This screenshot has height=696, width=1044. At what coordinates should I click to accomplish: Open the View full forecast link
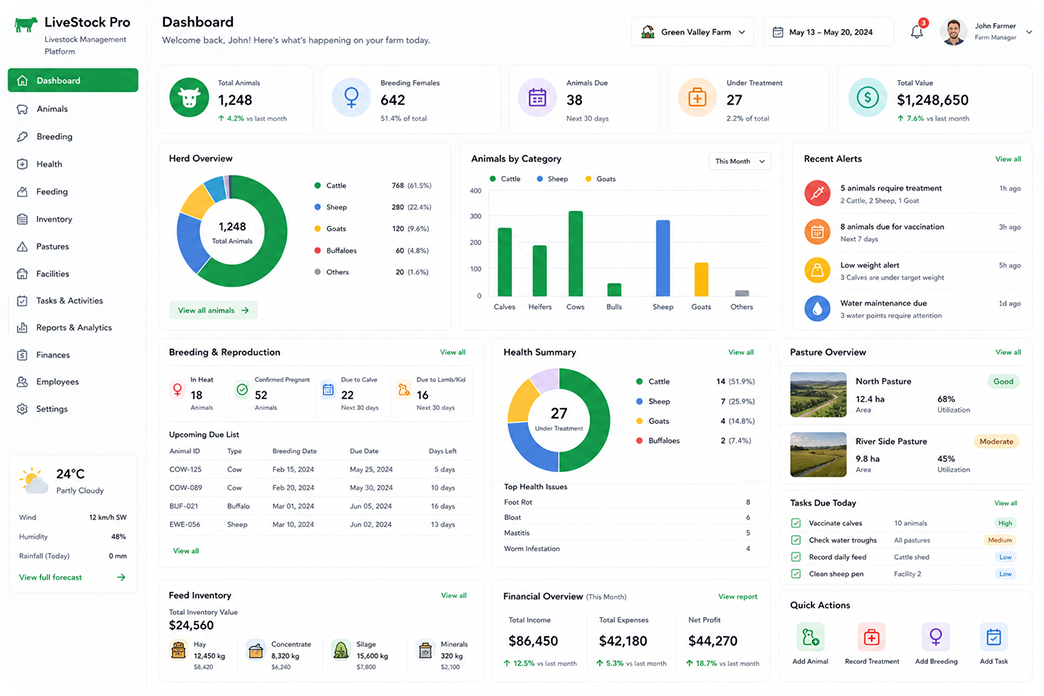pos(72,577)
